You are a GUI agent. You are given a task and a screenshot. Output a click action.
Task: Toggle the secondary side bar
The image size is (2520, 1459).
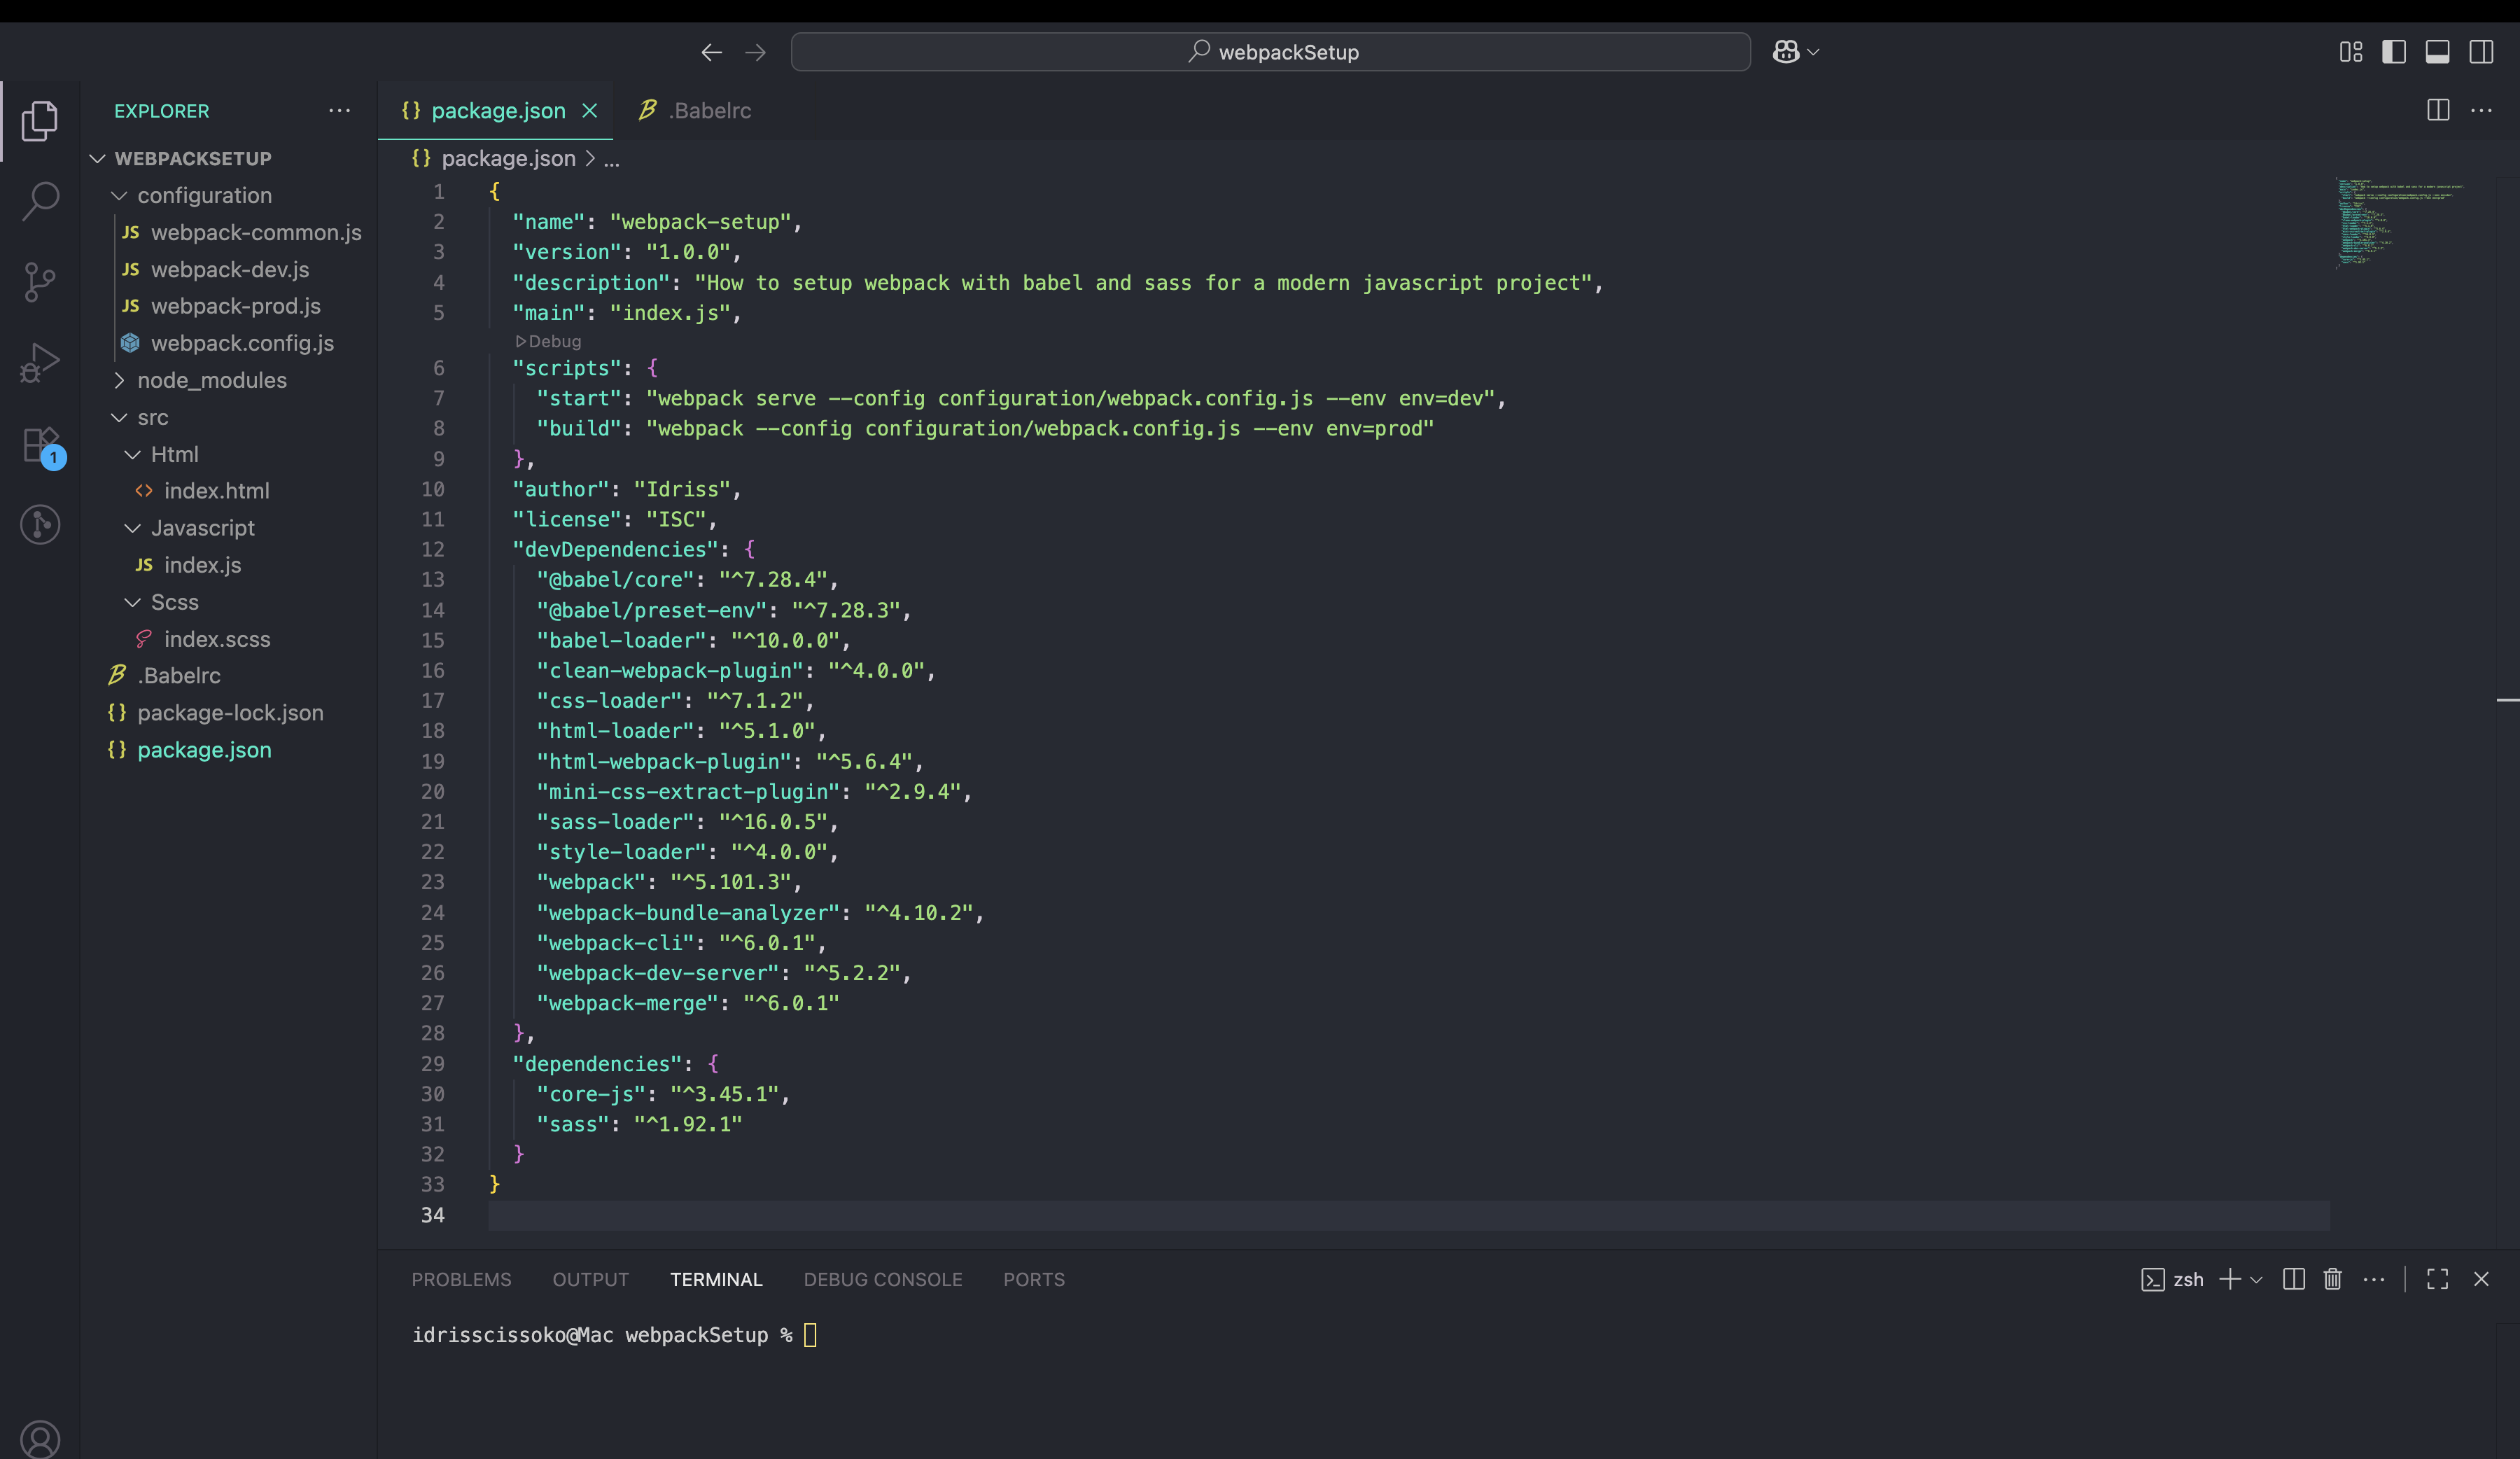[2482, 51]
